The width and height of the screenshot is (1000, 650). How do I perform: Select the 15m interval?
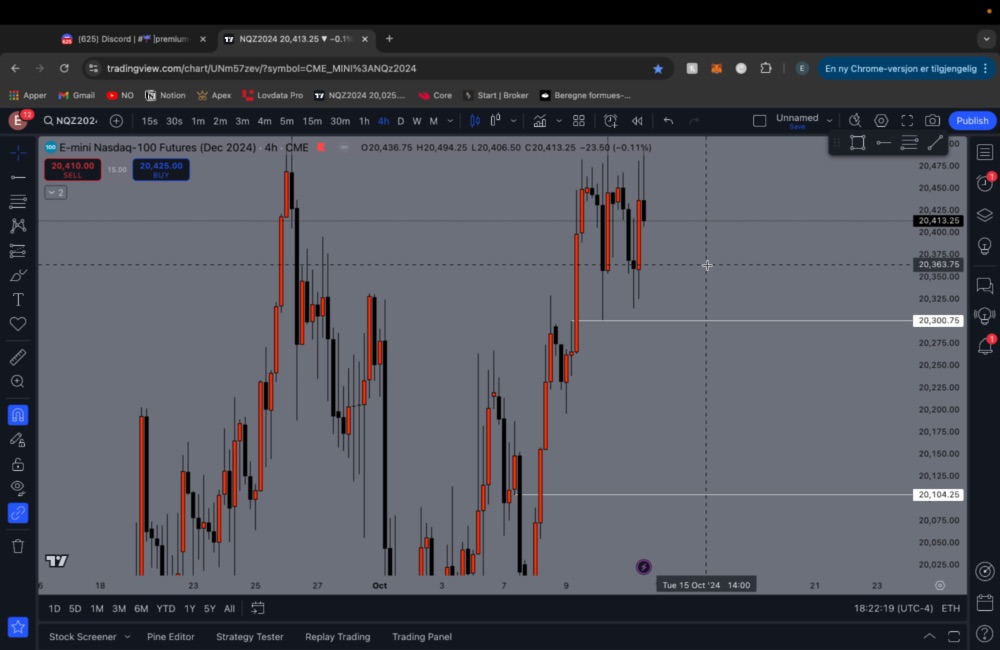(x=312, y=121)
